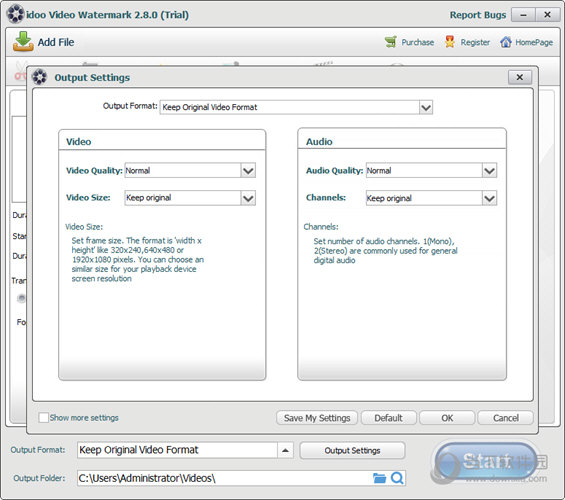
Task: Click the Add File download icon
Action: [x=23, y=41]
